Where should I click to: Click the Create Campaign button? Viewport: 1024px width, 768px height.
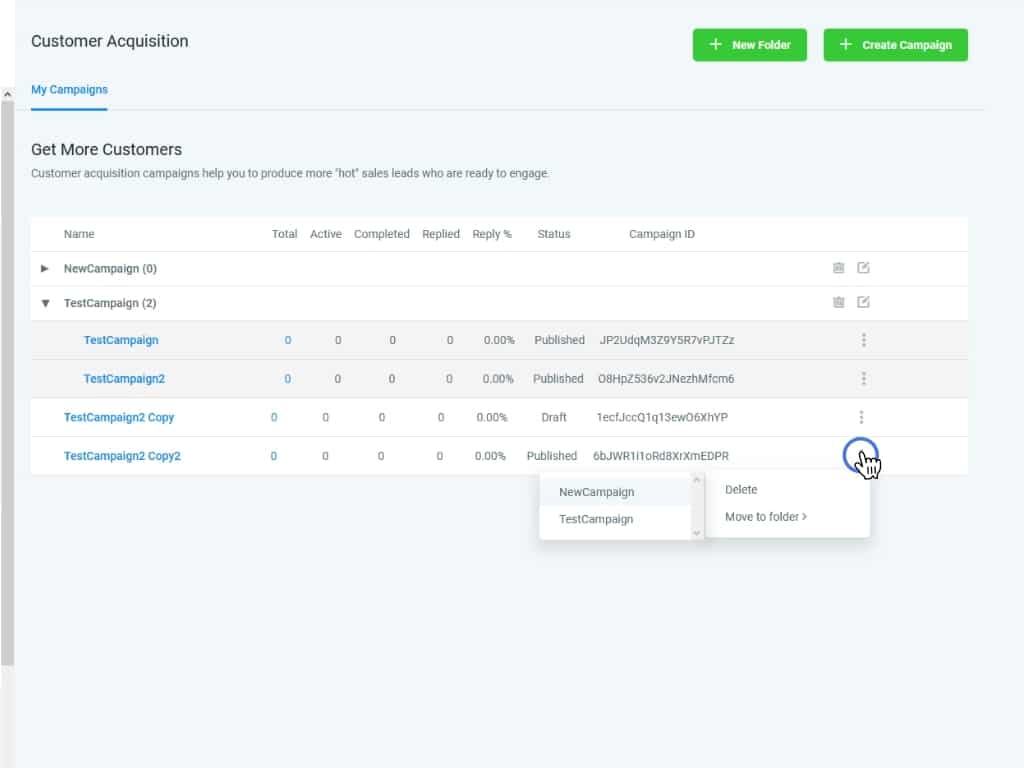point(895,45)
